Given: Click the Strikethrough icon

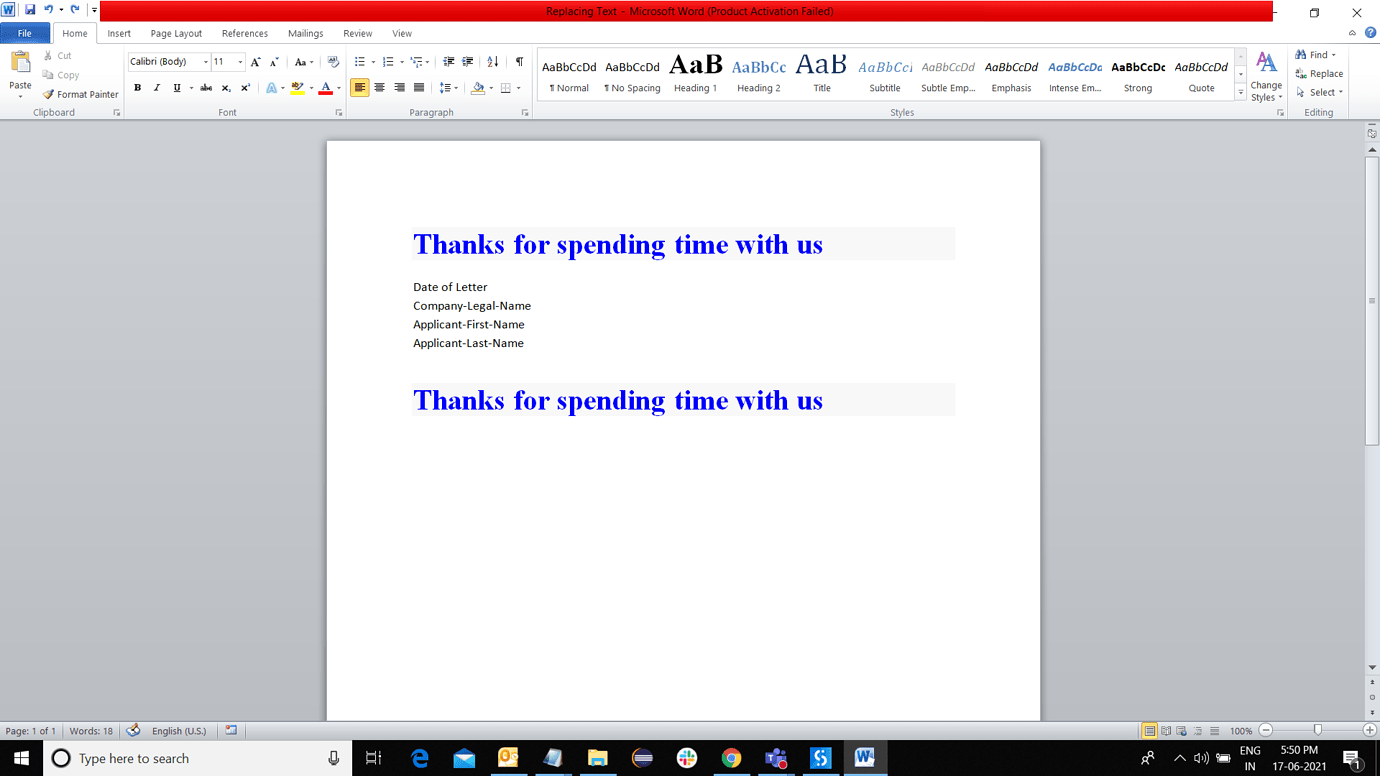Looking at the screenshot, I should pos(205,88).
